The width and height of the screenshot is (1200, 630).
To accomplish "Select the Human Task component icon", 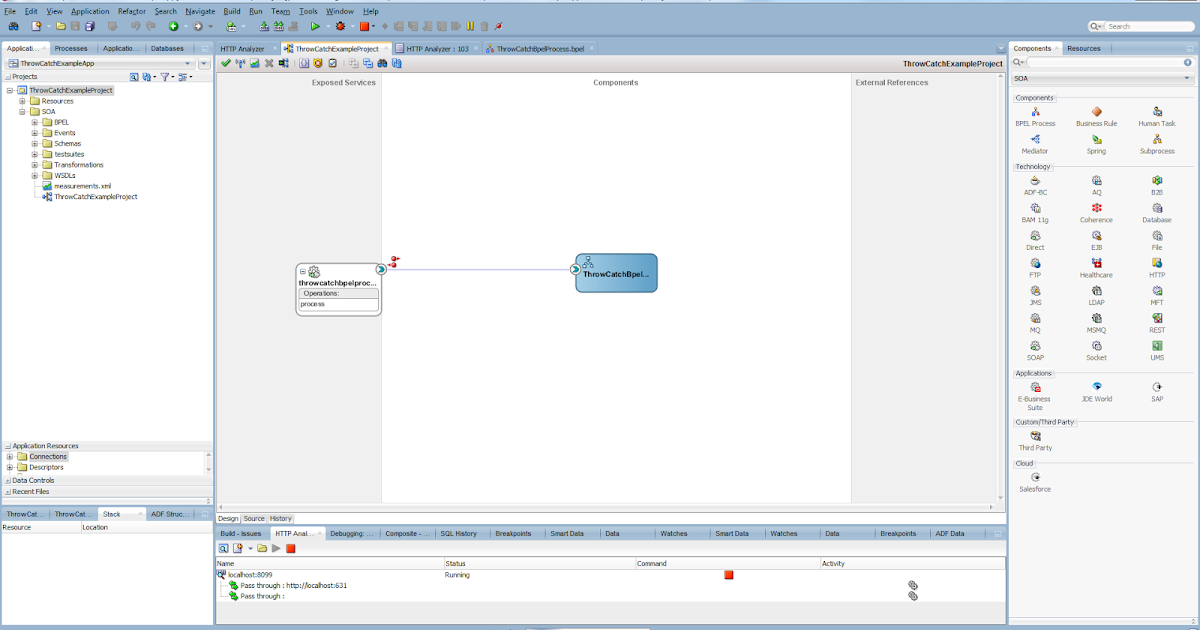I will tap(1157, 112).
